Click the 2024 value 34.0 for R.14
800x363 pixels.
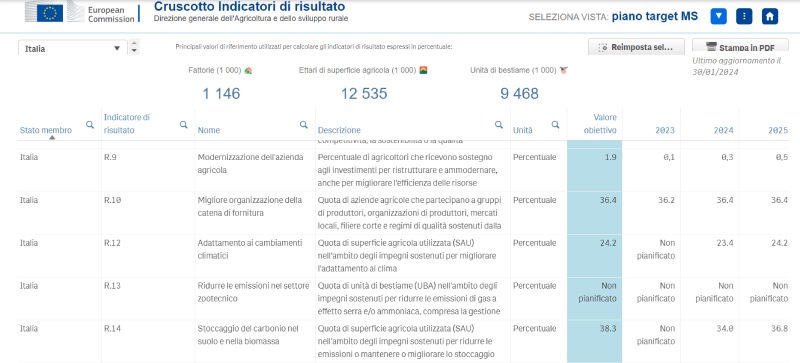725,329
